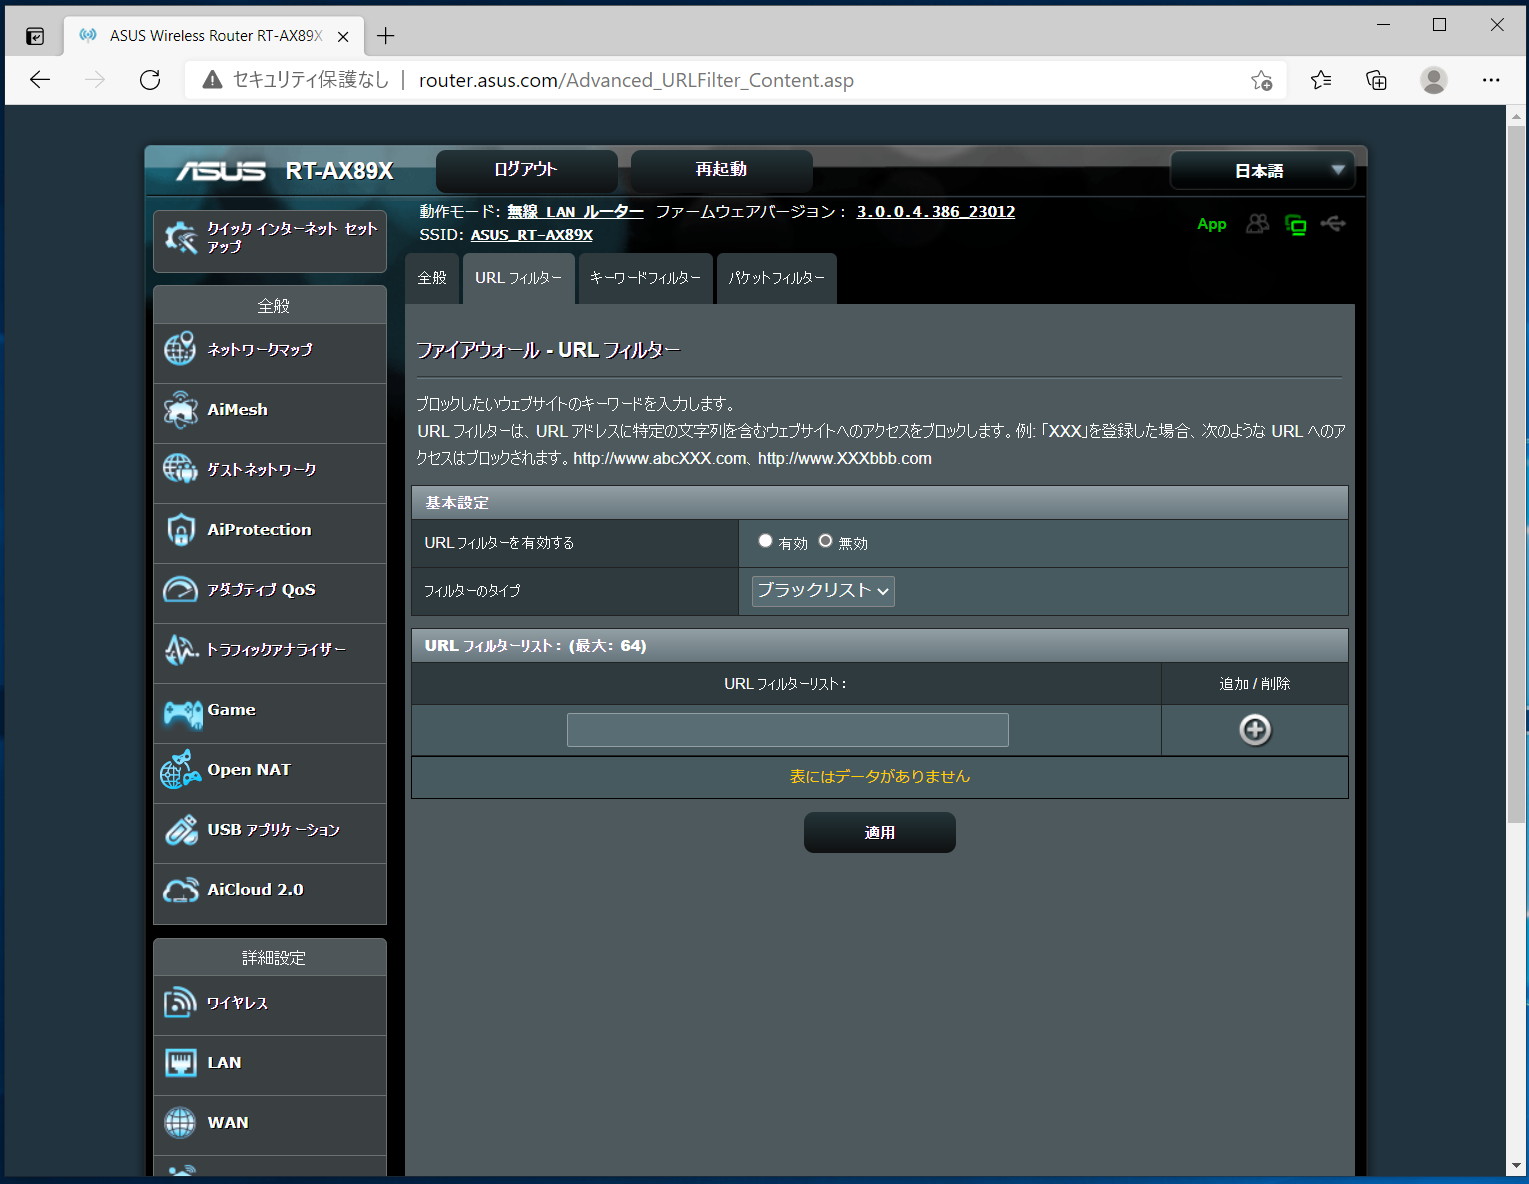Image resolution: width=1529 pixels, height=1184 pixels.
Task: Add this page to favorites star
Action: click(x=1262, y=80)
